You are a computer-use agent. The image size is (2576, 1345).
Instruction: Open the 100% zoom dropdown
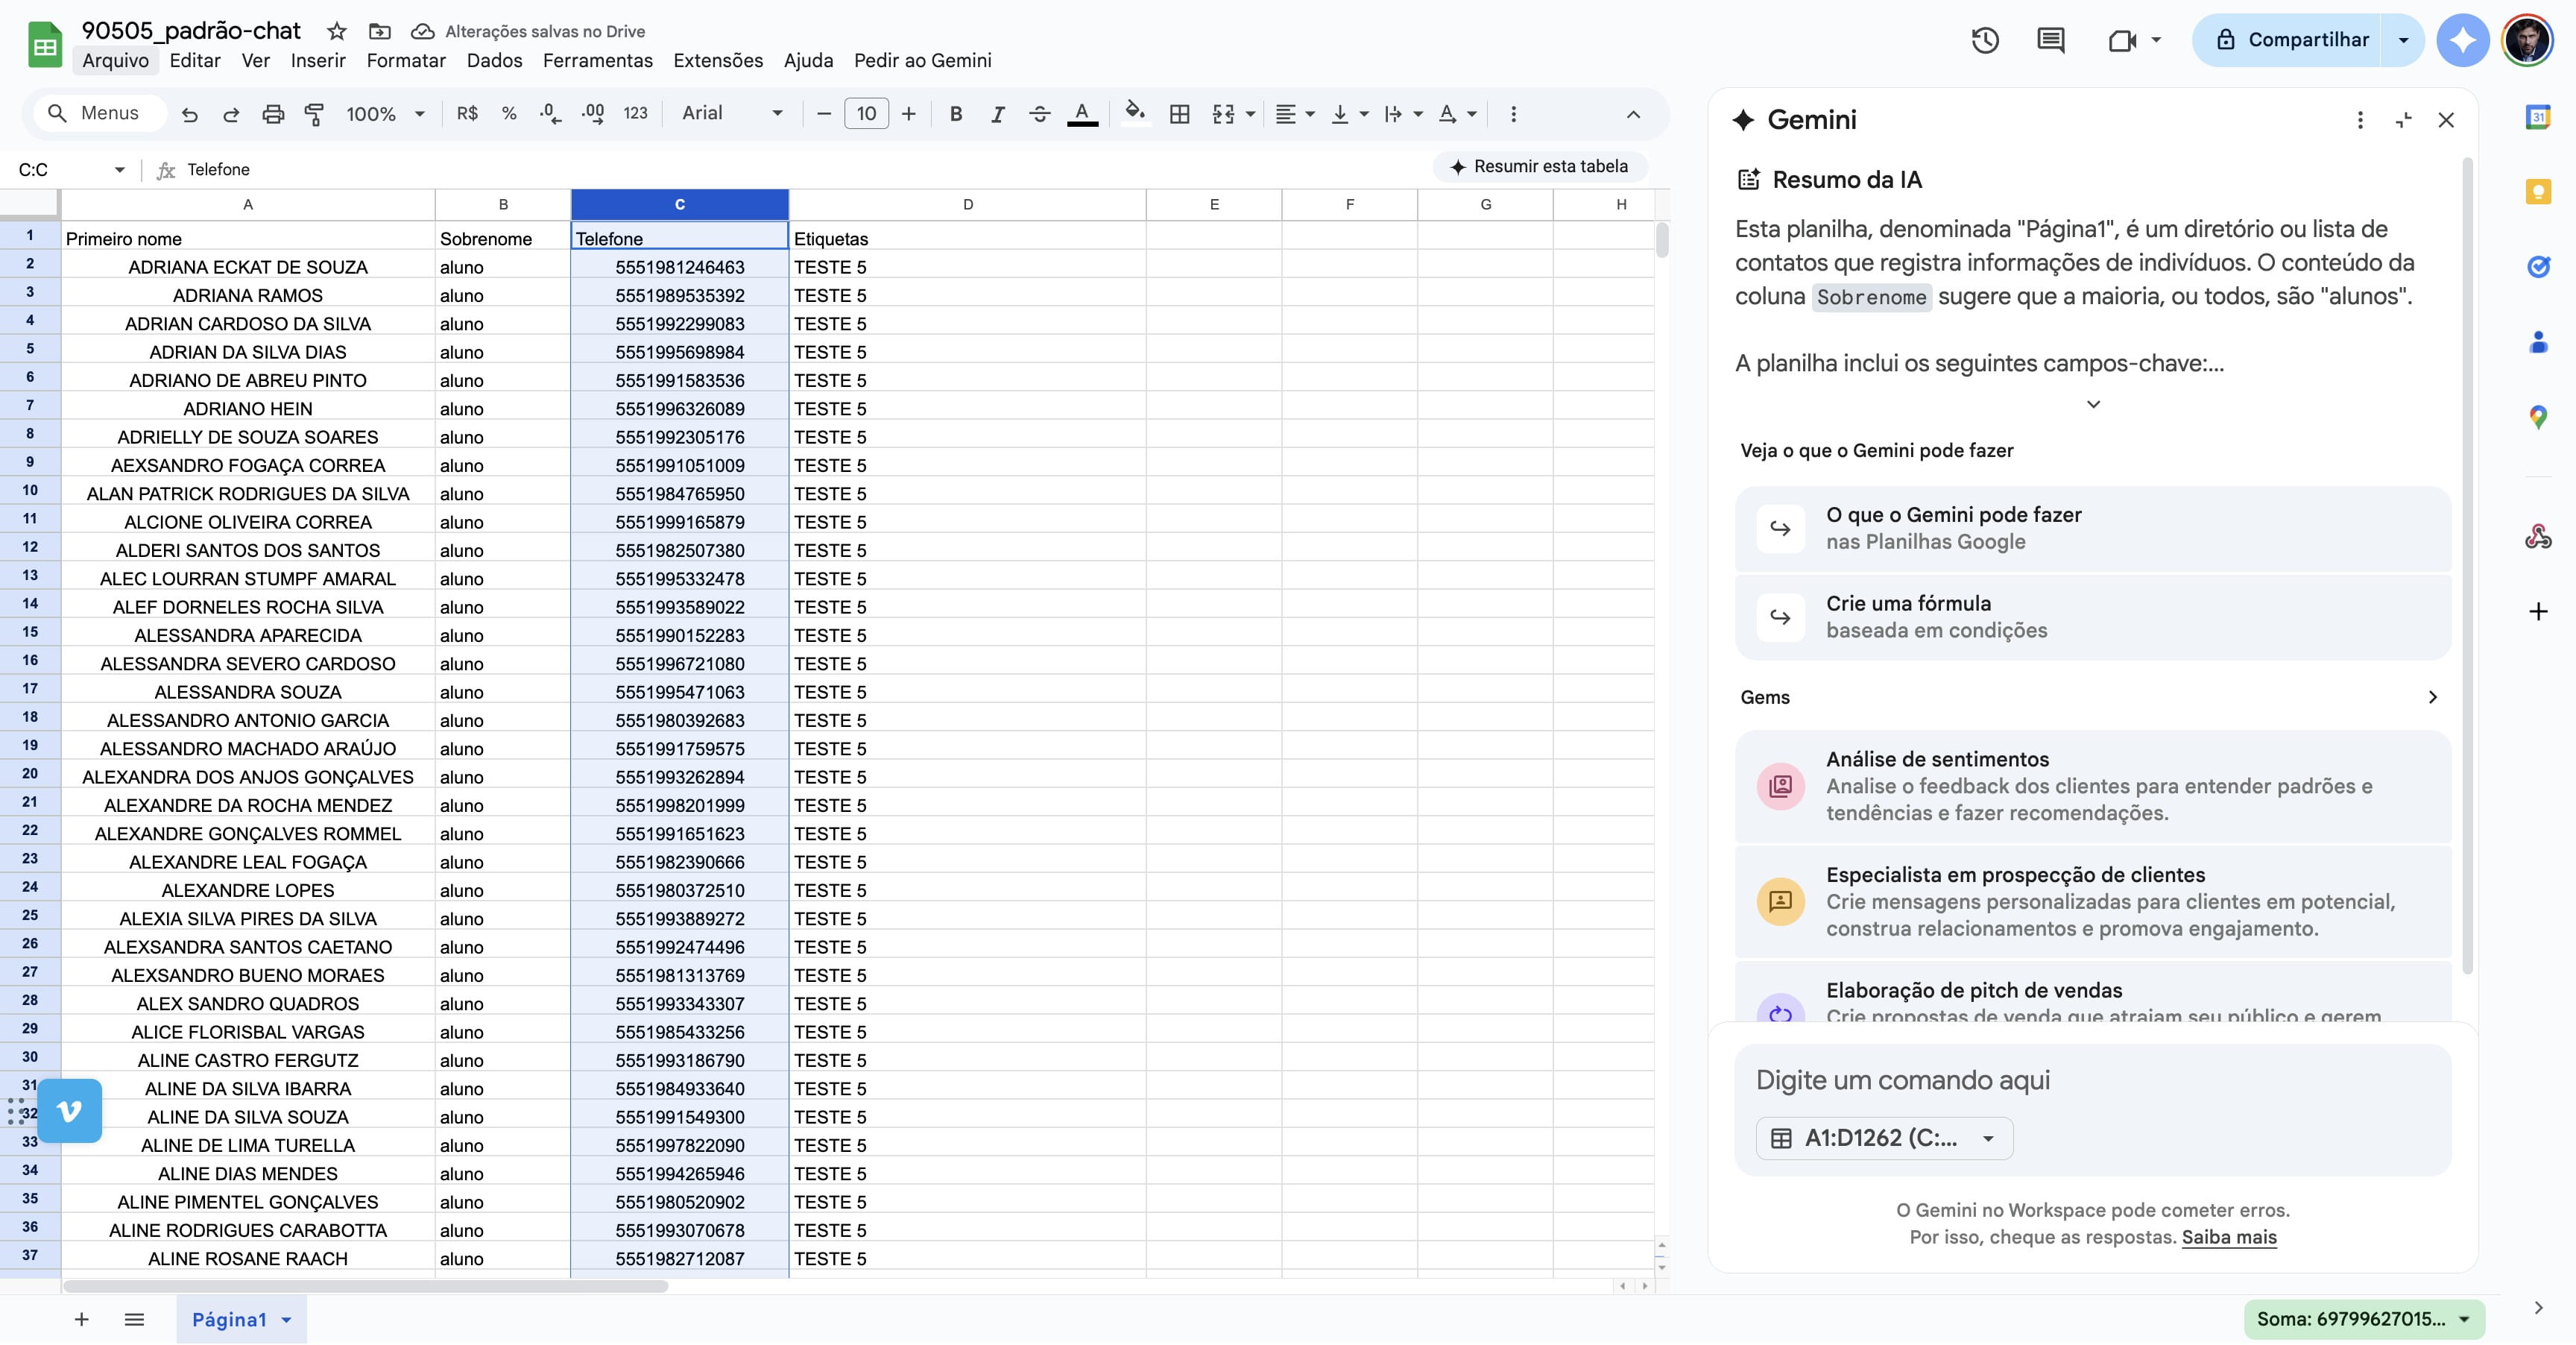(385, 114)
